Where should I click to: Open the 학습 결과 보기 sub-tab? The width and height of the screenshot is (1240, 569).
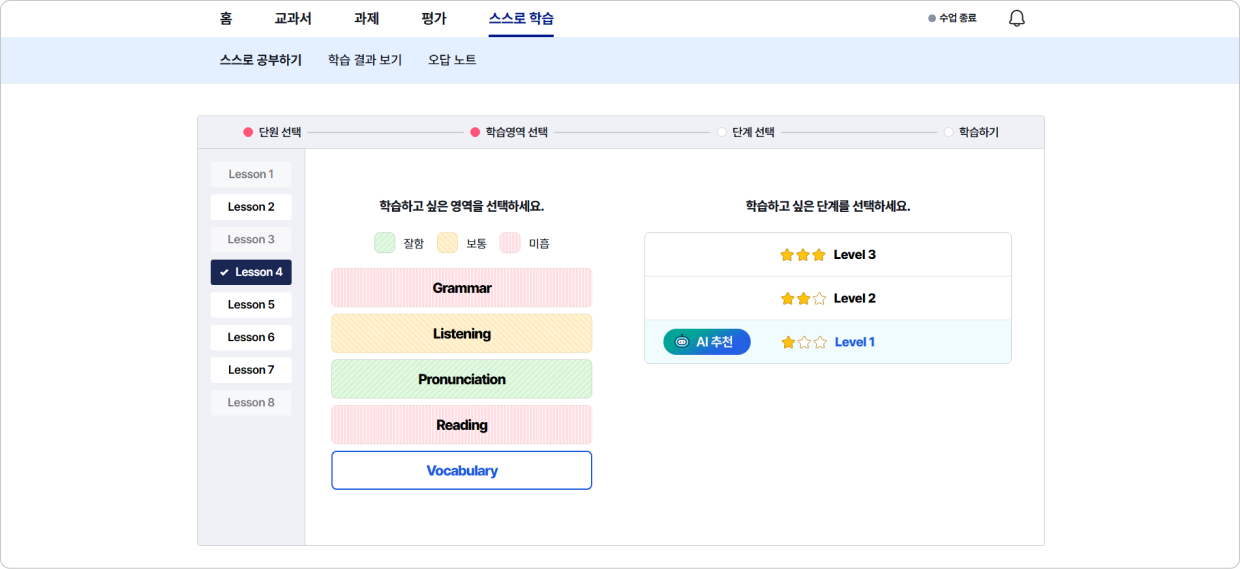pos(365,60)
